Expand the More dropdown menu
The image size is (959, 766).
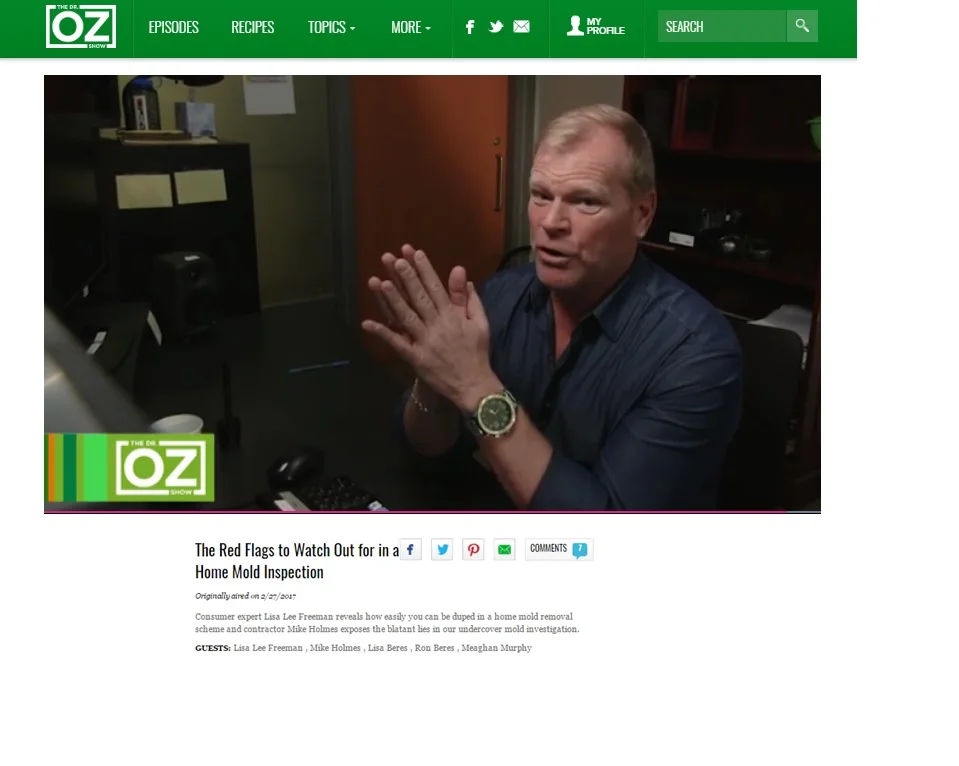point(411,27)
